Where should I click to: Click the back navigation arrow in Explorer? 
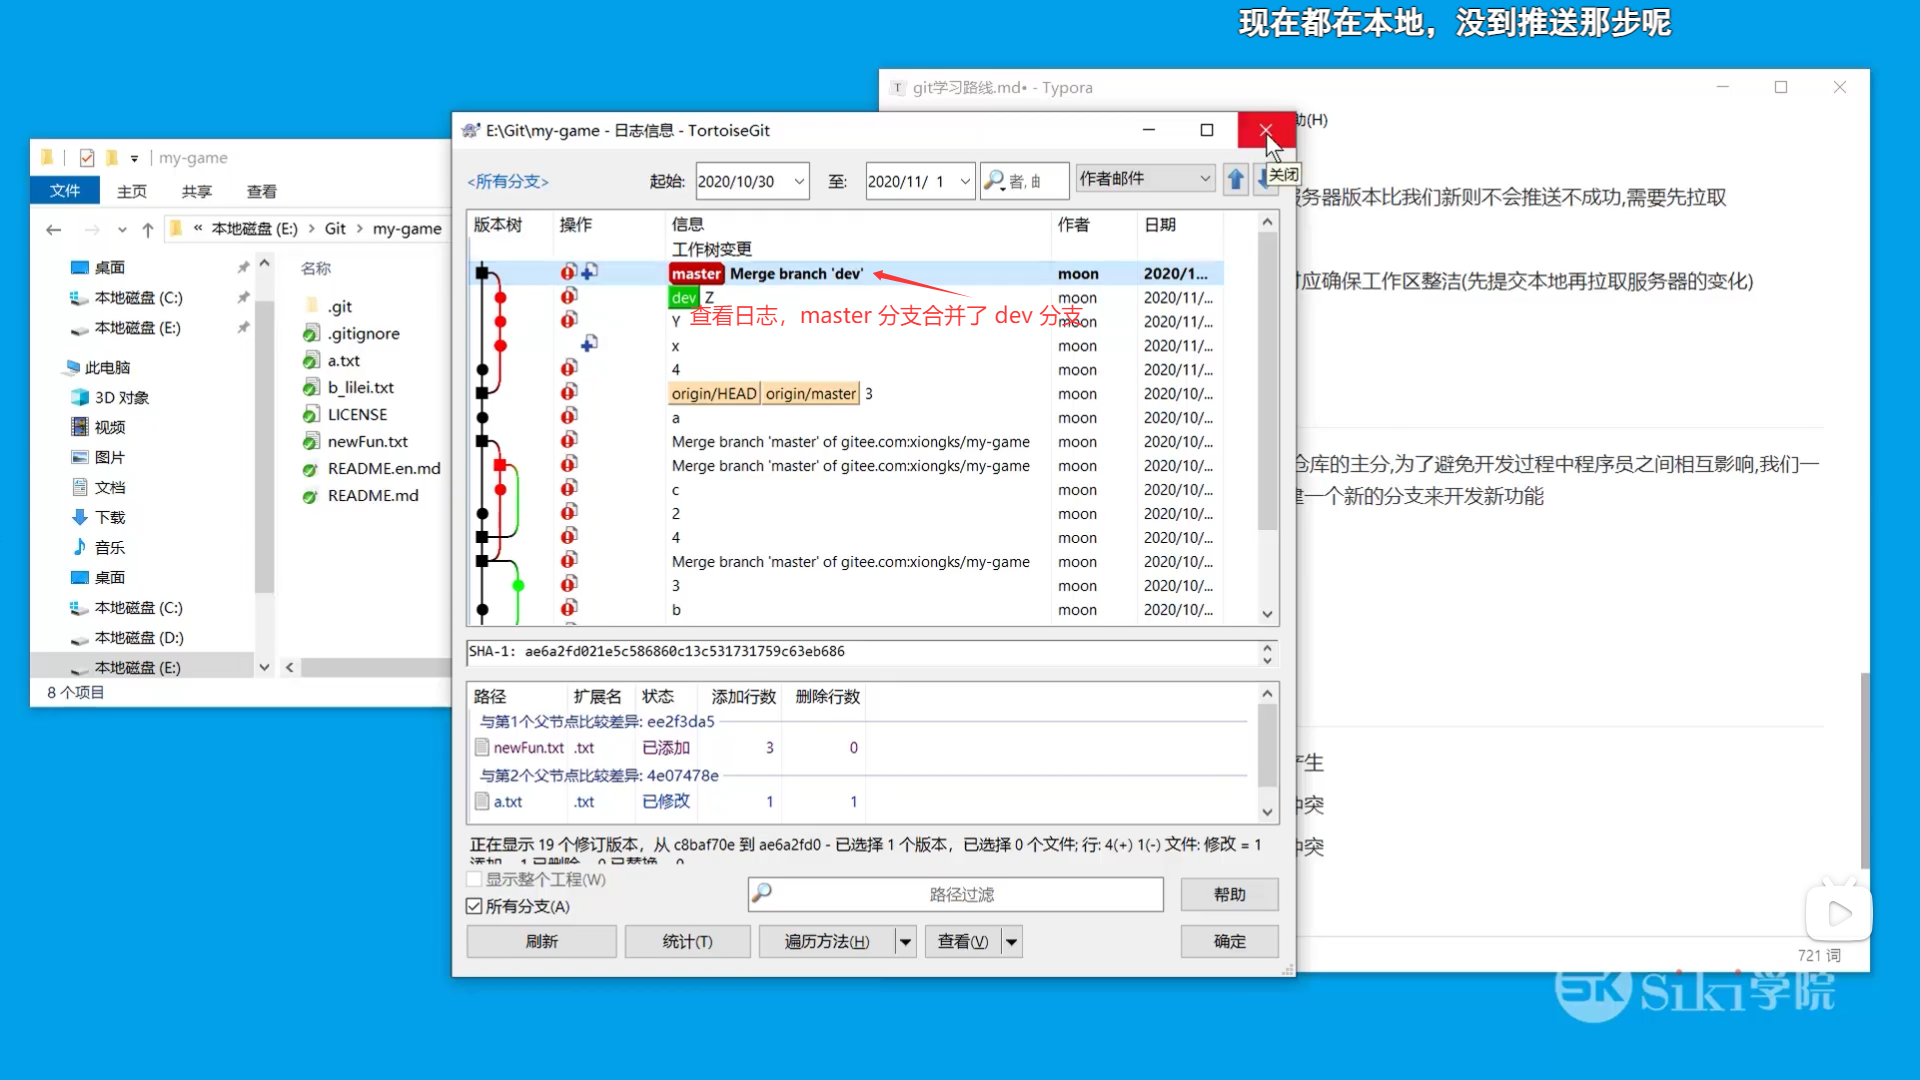coord(53,229)
